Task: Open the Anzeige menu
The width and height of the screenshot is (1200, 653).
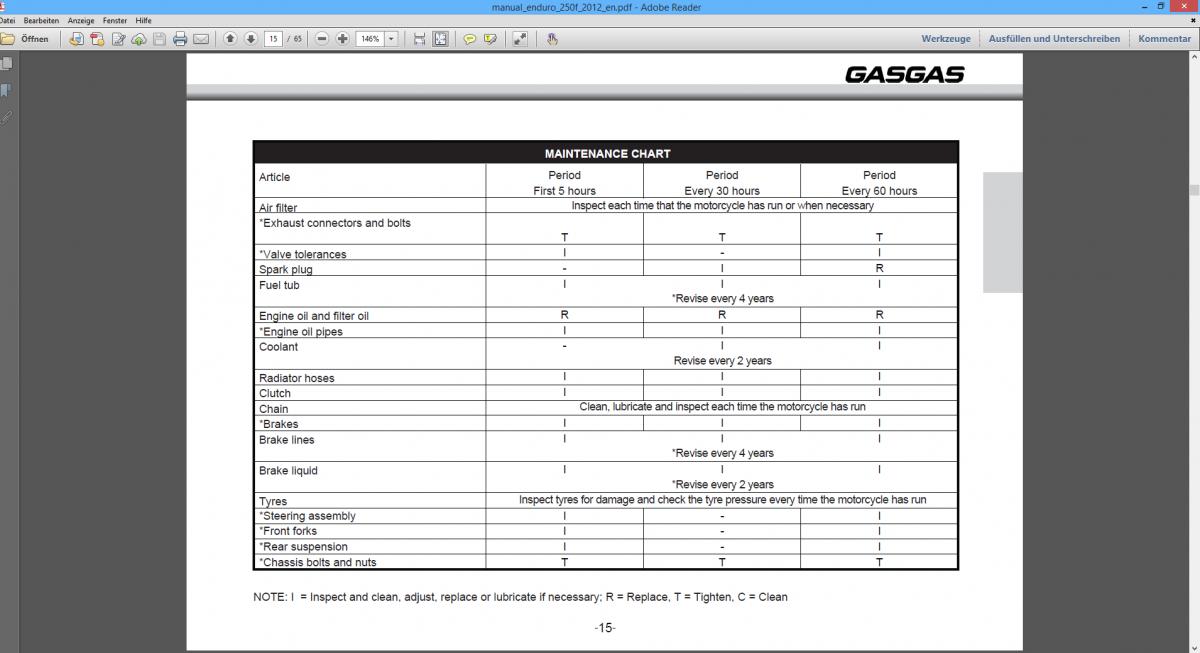Action: 81,20
